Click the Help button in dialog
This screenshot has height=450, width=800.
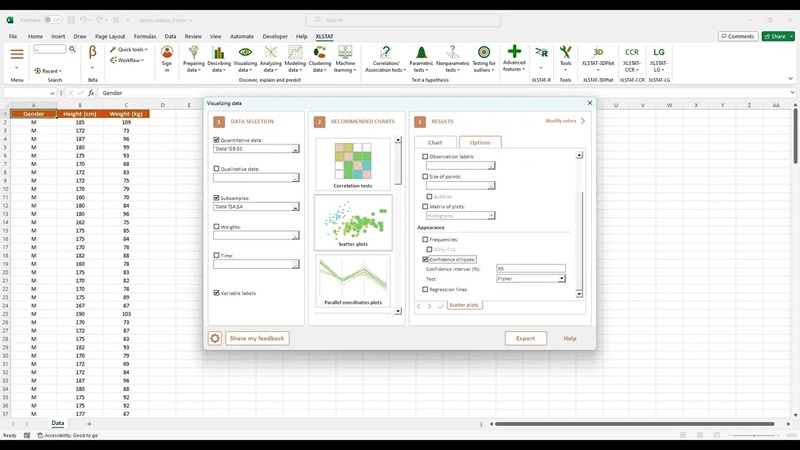[x=570, y=338]
